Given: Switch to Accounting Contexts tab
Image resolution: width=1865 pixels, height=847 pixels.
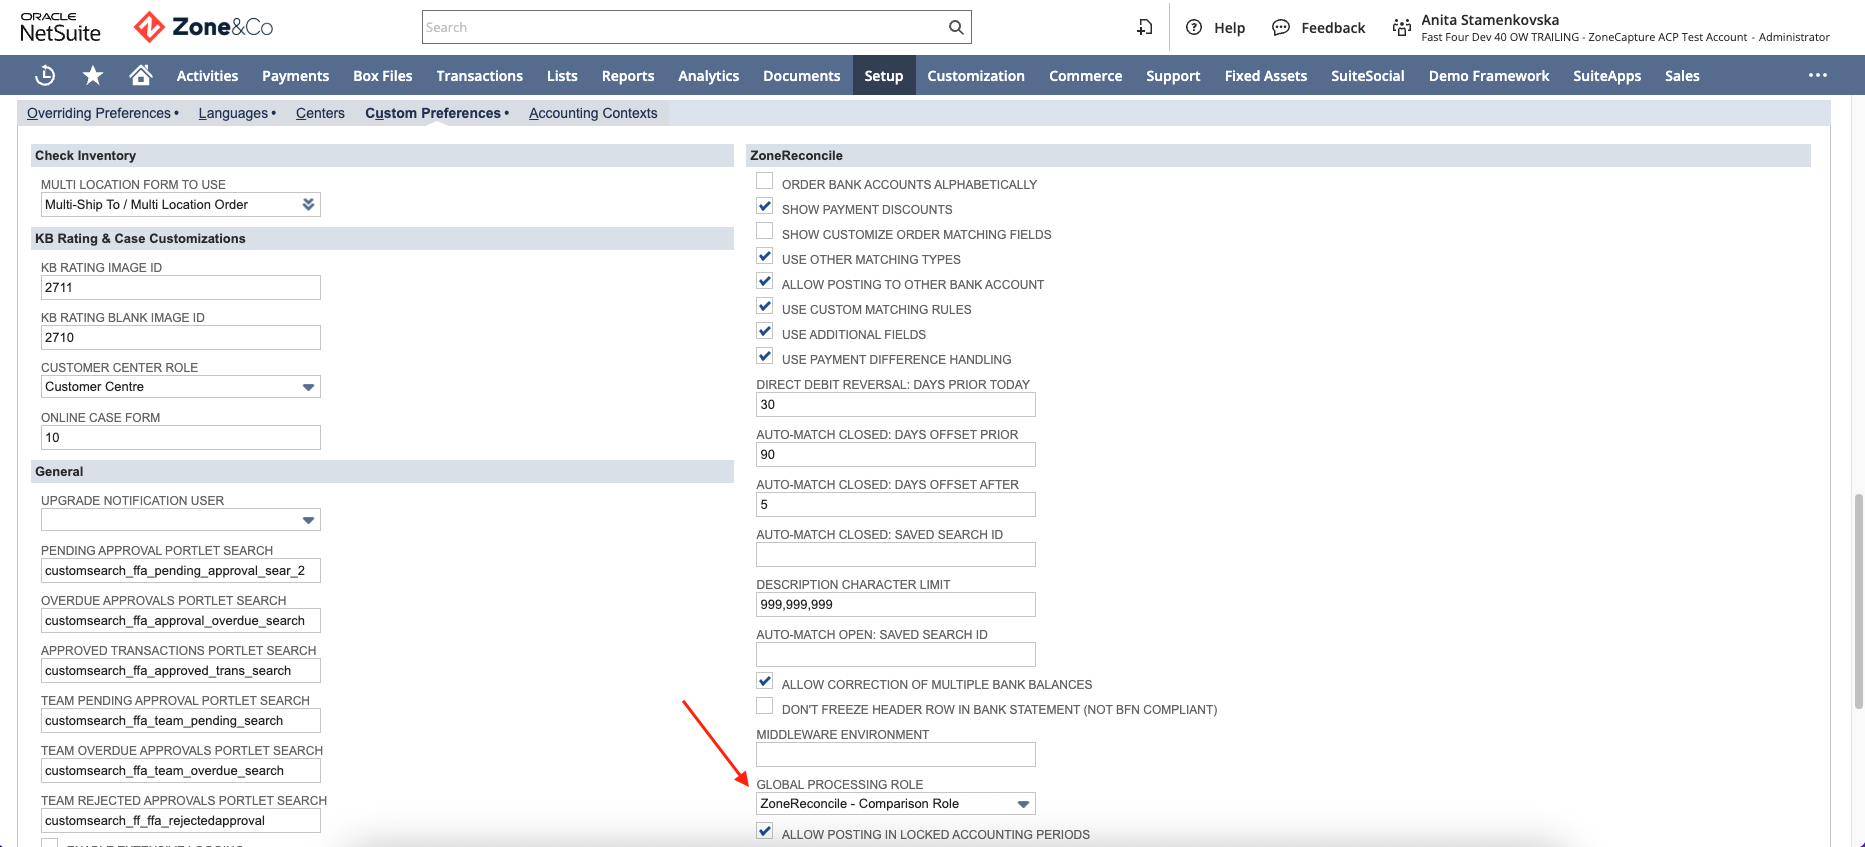Looking at the screenshot, I should tap(593, 113).
